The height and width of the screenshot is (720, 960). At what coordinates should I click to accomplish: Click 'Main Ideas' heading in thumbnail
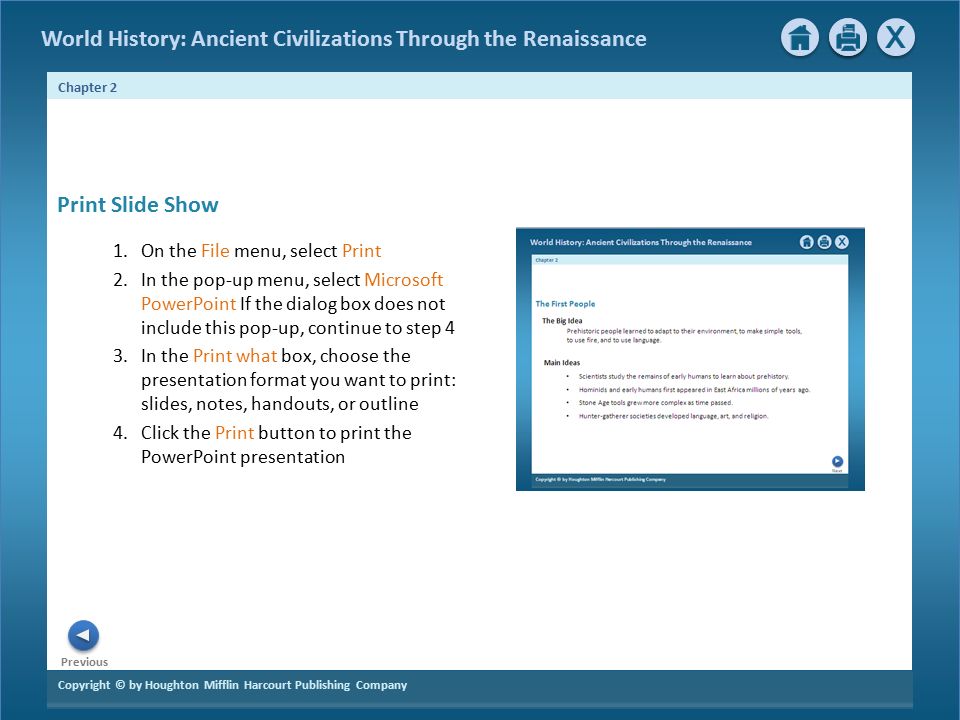tap(561, 362)
